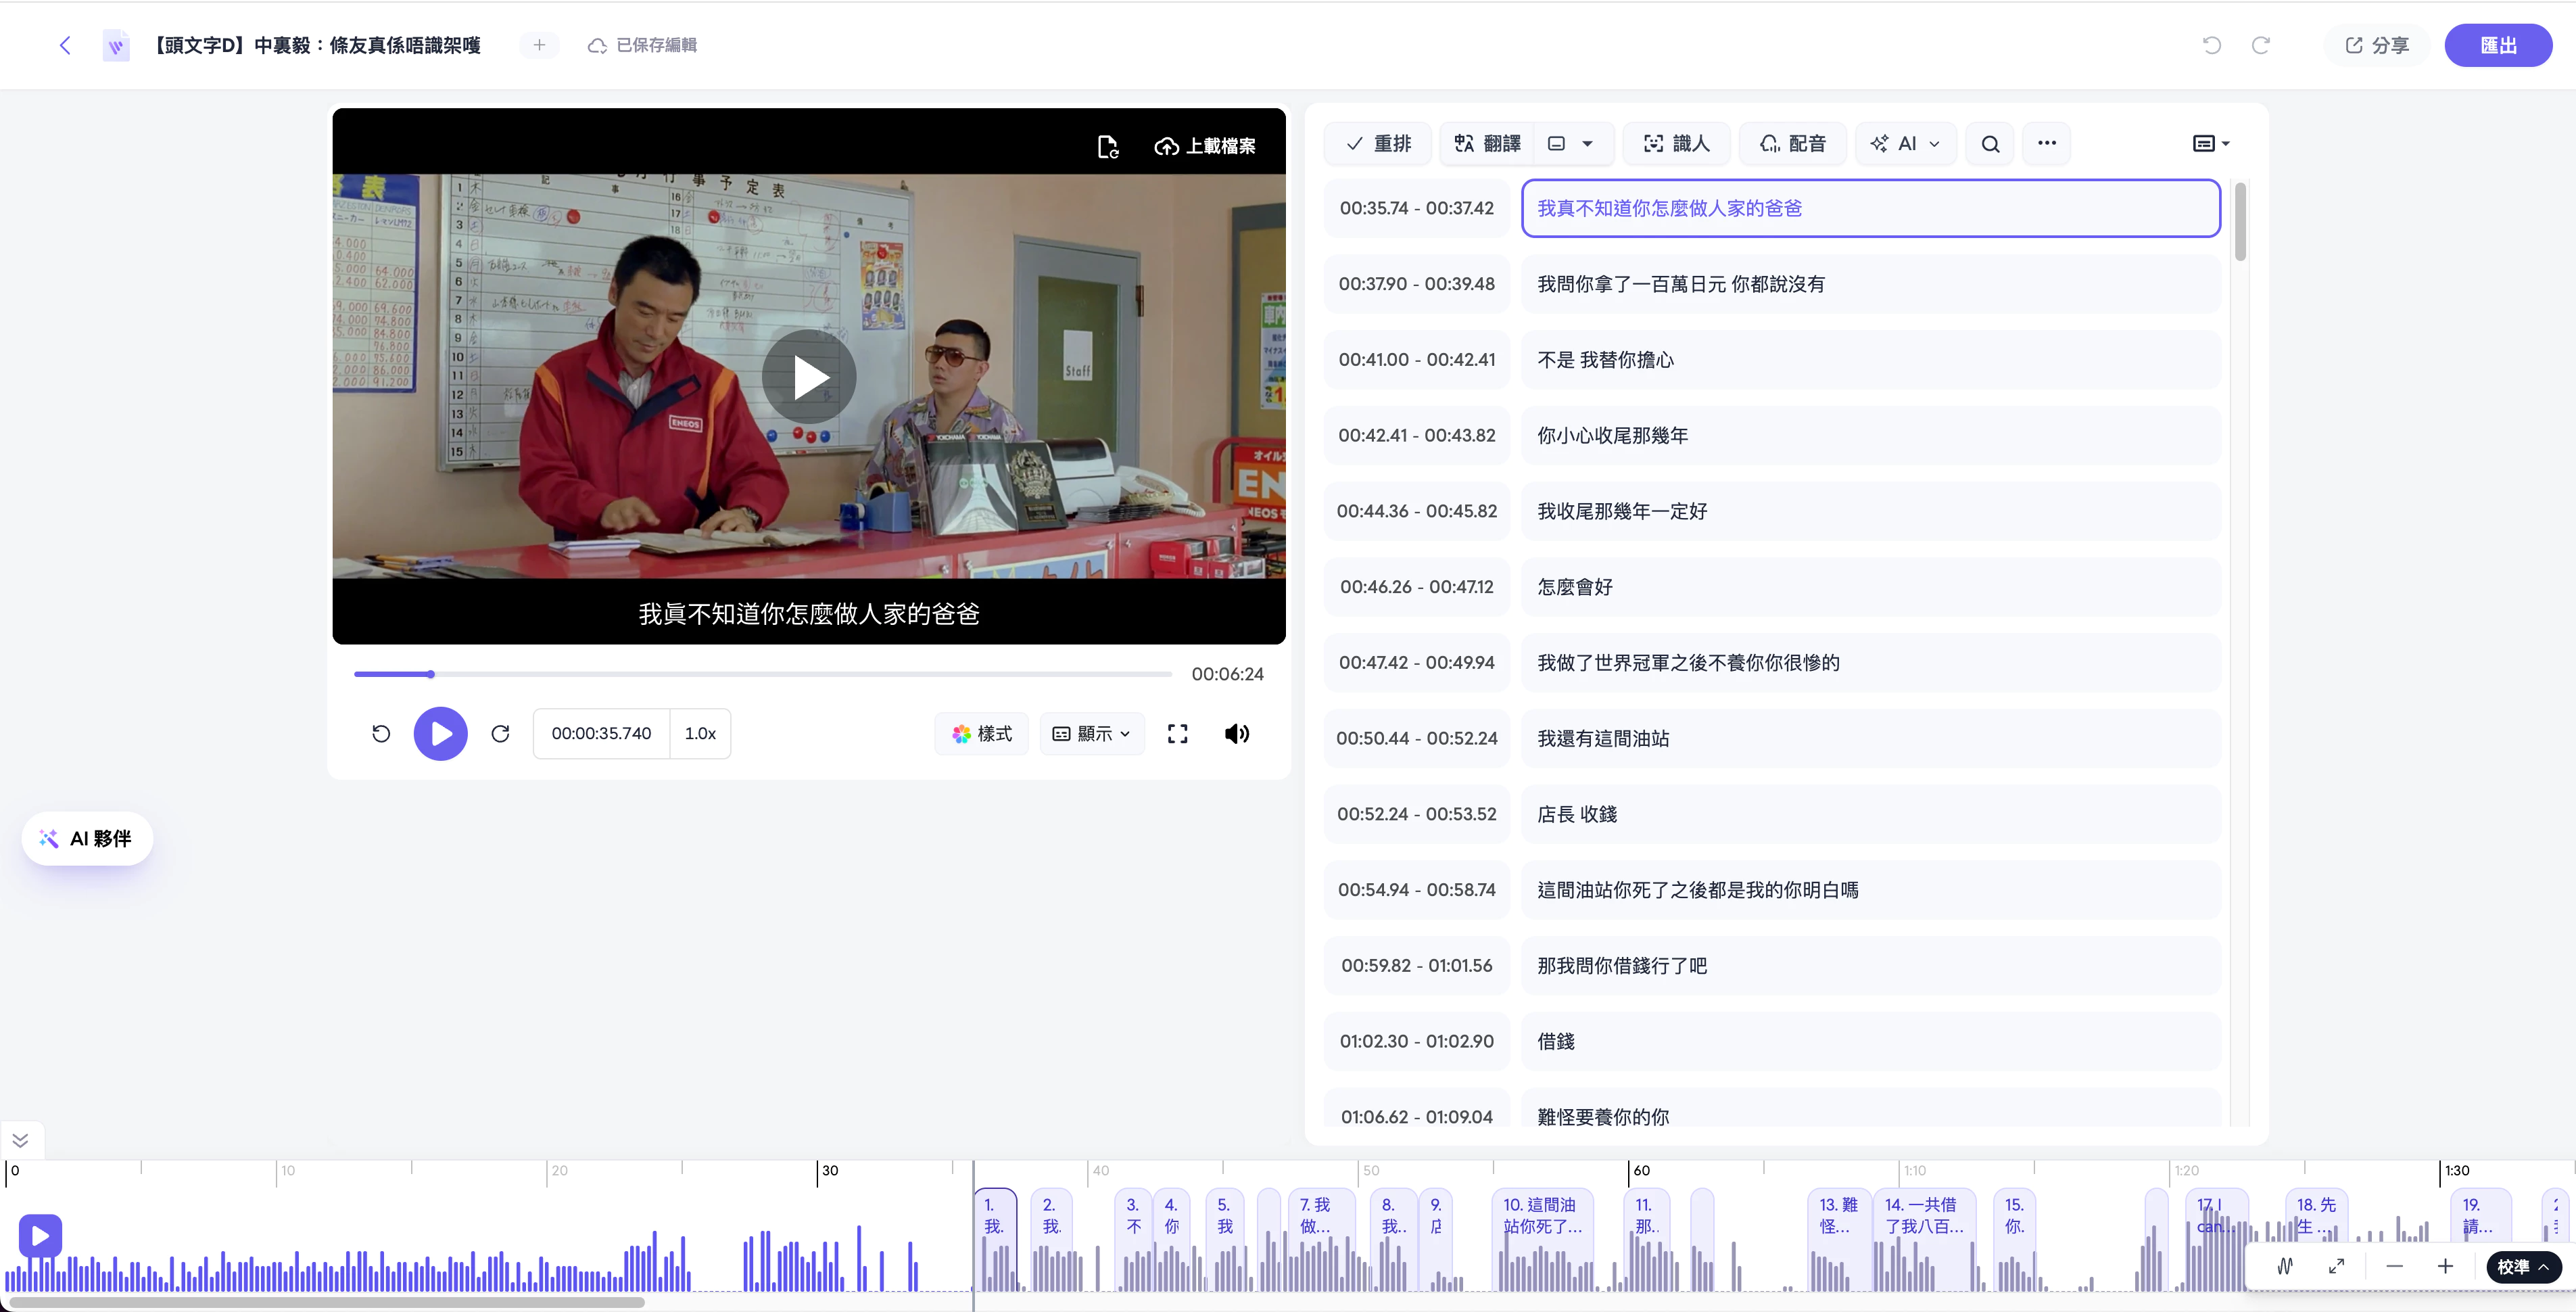The image size is (2576, 1312).
Task: Mute the video volume
Action: coord(1237,734)
